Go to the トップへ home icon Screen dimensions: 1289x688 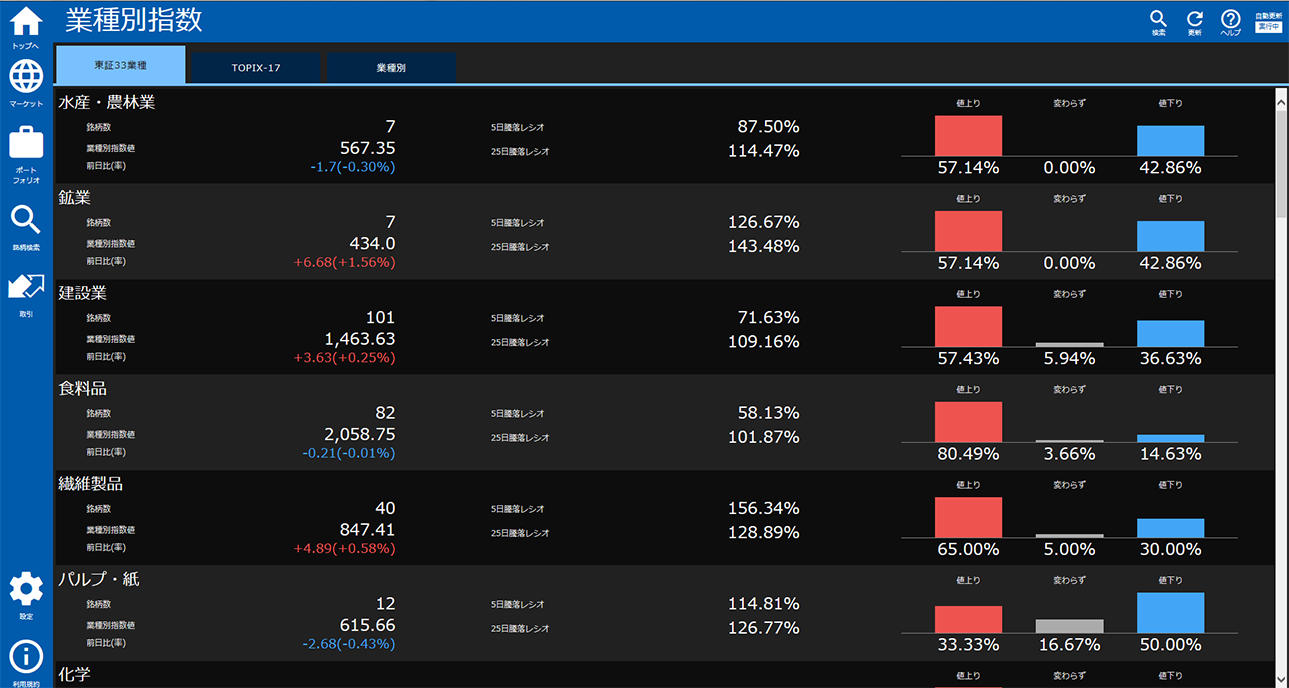26,20
